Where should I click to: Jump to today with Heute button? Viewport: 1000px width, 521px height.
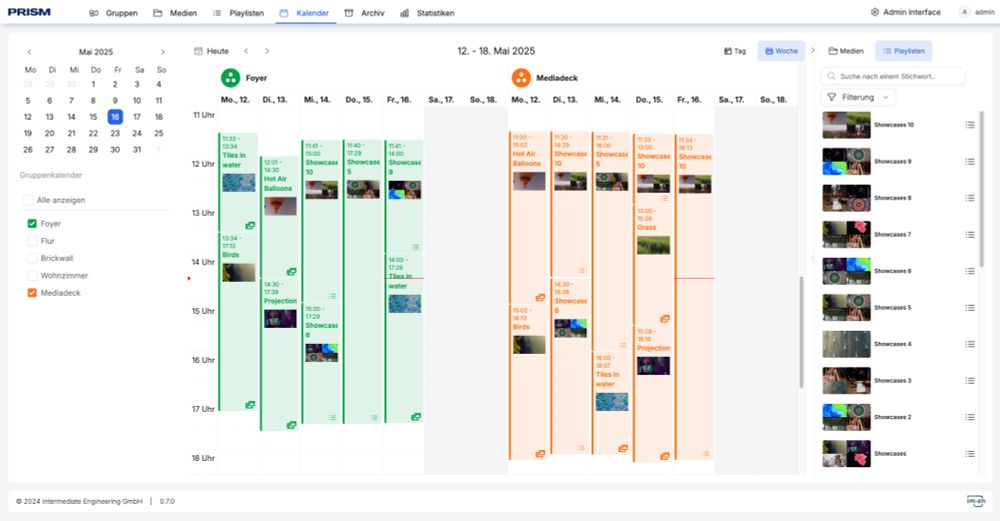tap(212, 51)
